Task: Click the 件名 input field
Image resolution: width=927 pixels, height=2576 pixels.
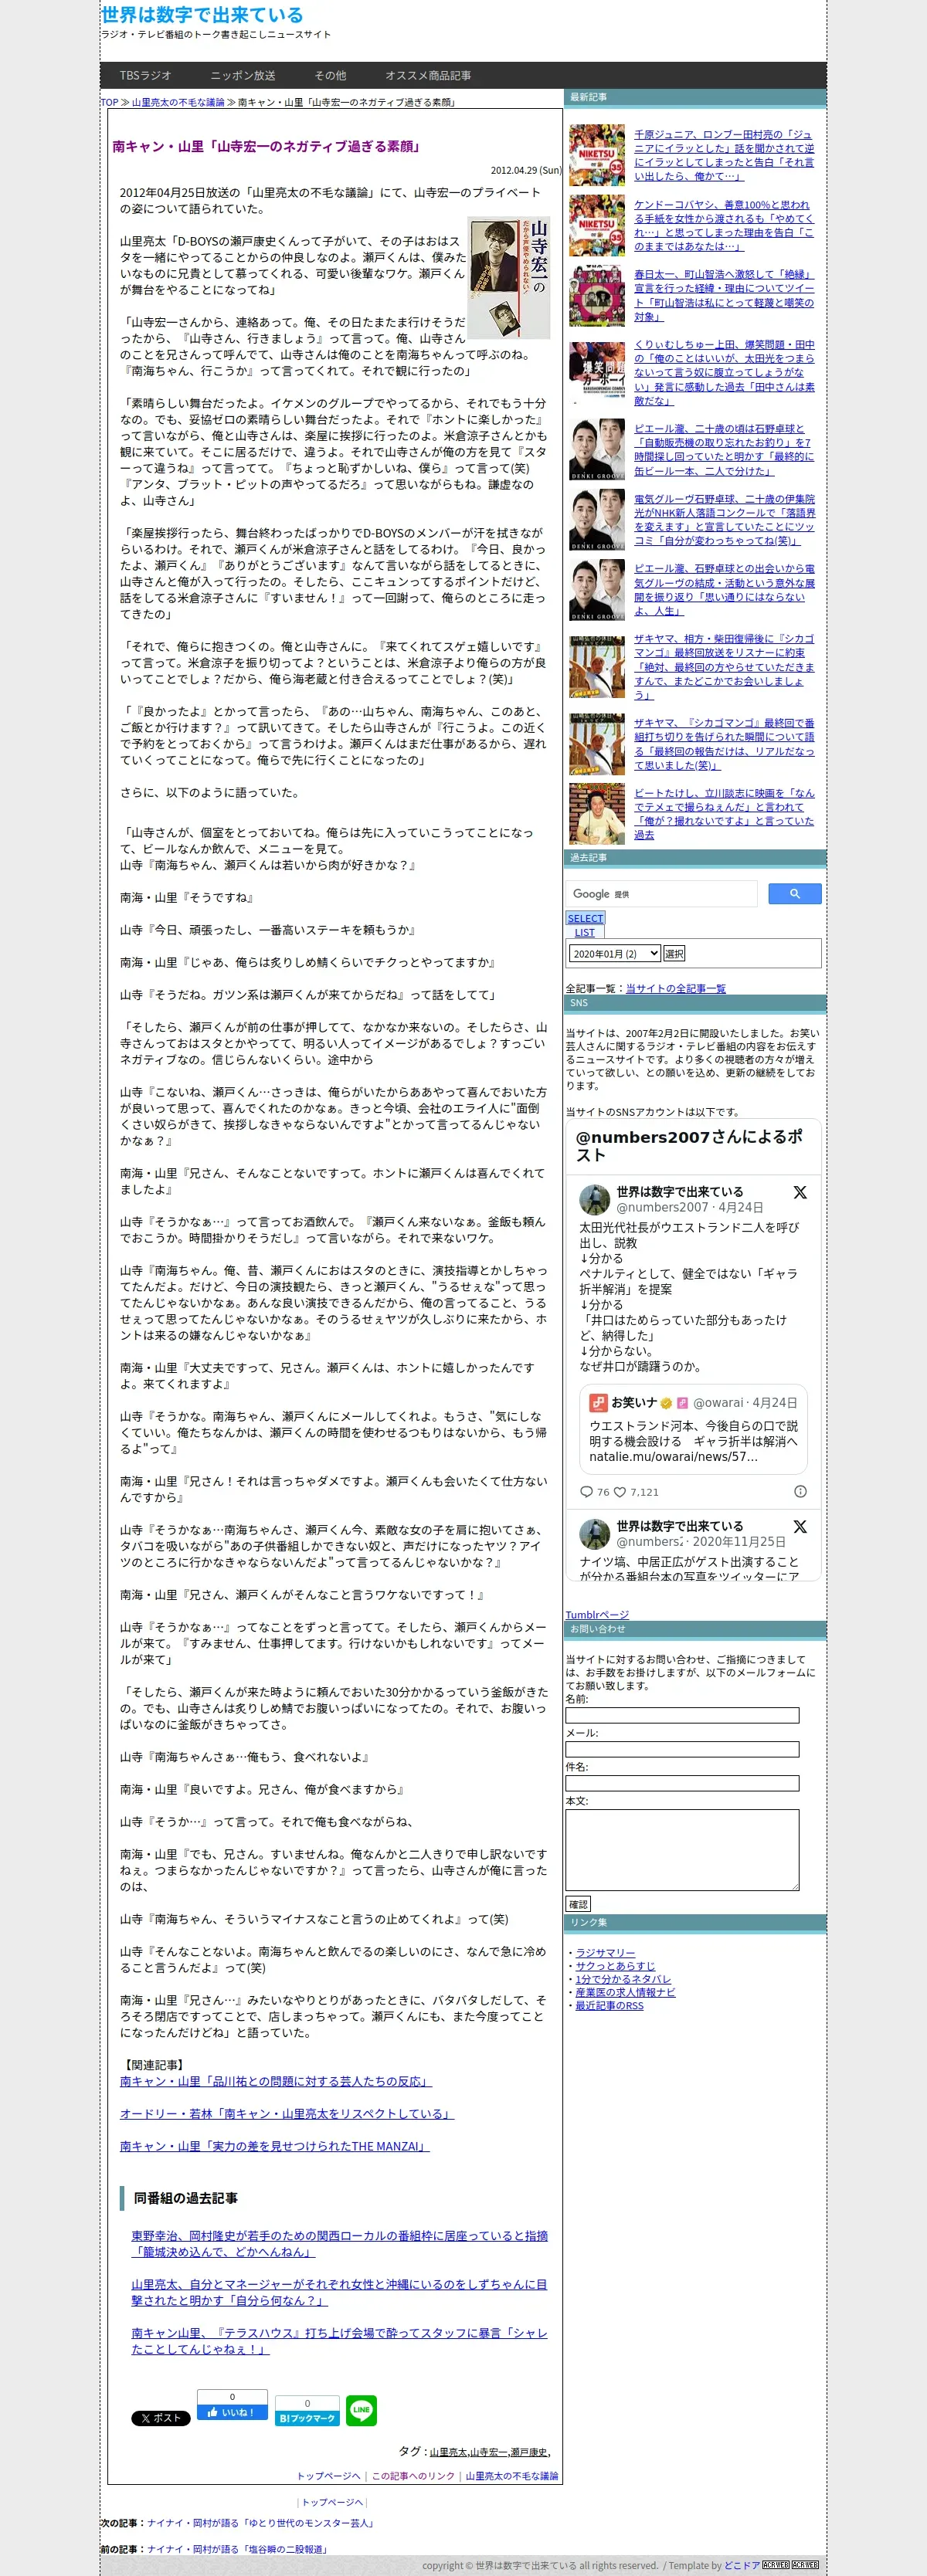Action: [x=682, y=1783]
